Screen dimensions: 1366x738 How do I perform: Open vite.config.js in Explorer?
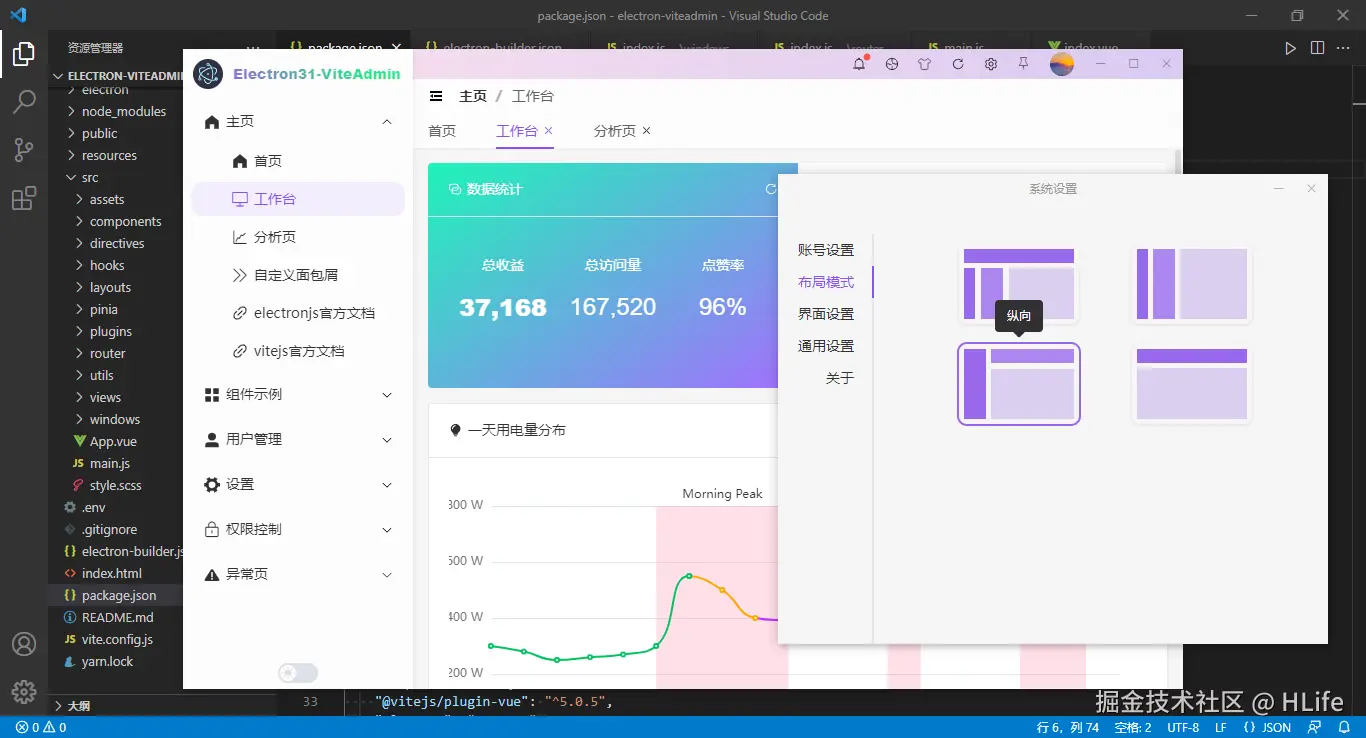[x=116, y=639]
